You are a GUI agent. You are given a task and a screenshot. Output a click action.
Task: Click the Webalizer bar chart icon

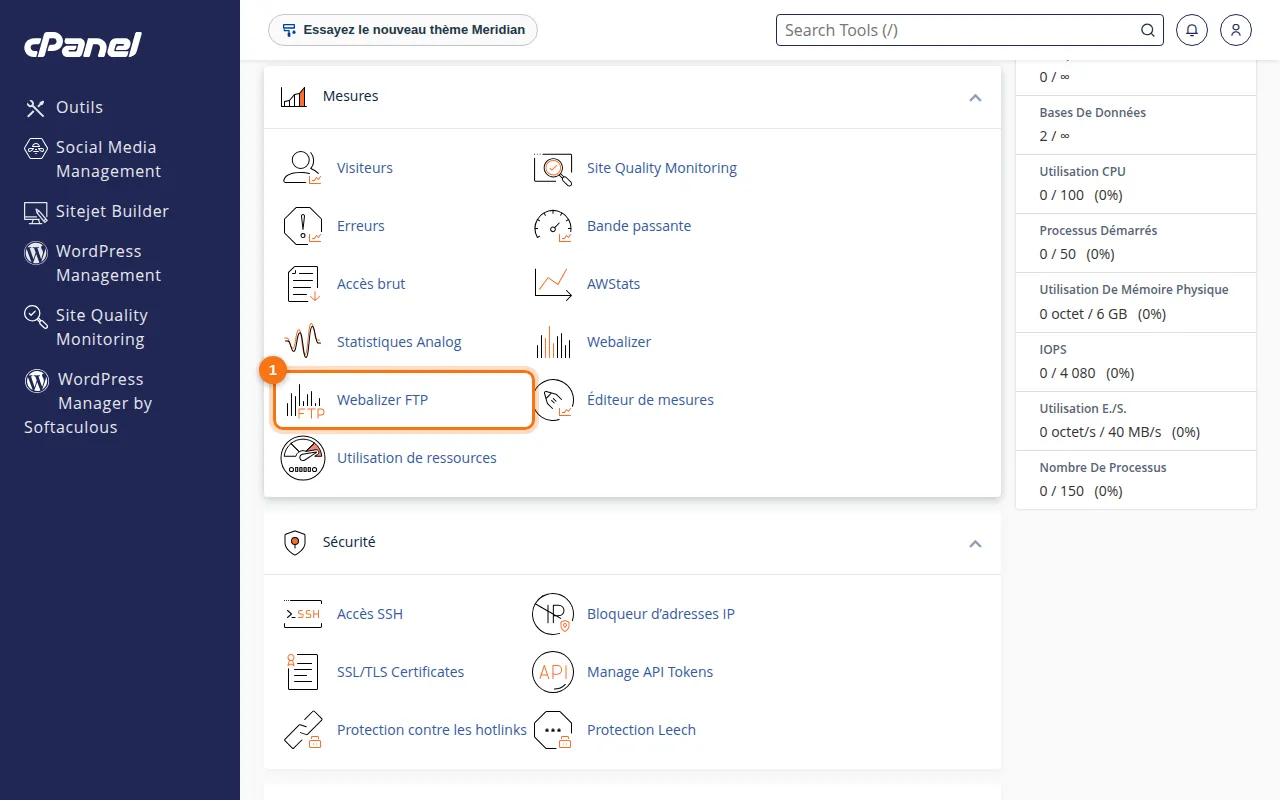click(553, 342)
